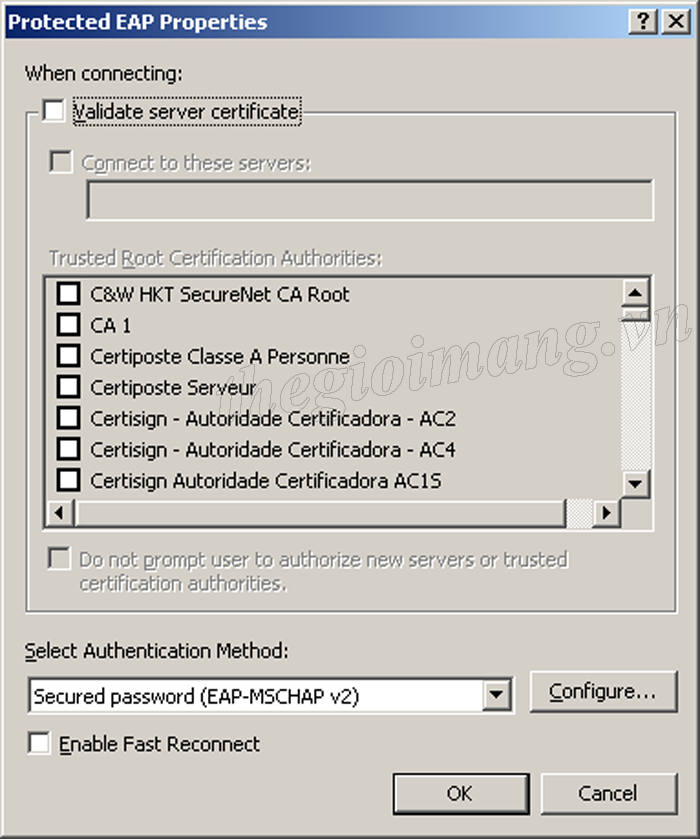Check Certisign Autoridade Certificadora AC4

click(x=69, y=449)
